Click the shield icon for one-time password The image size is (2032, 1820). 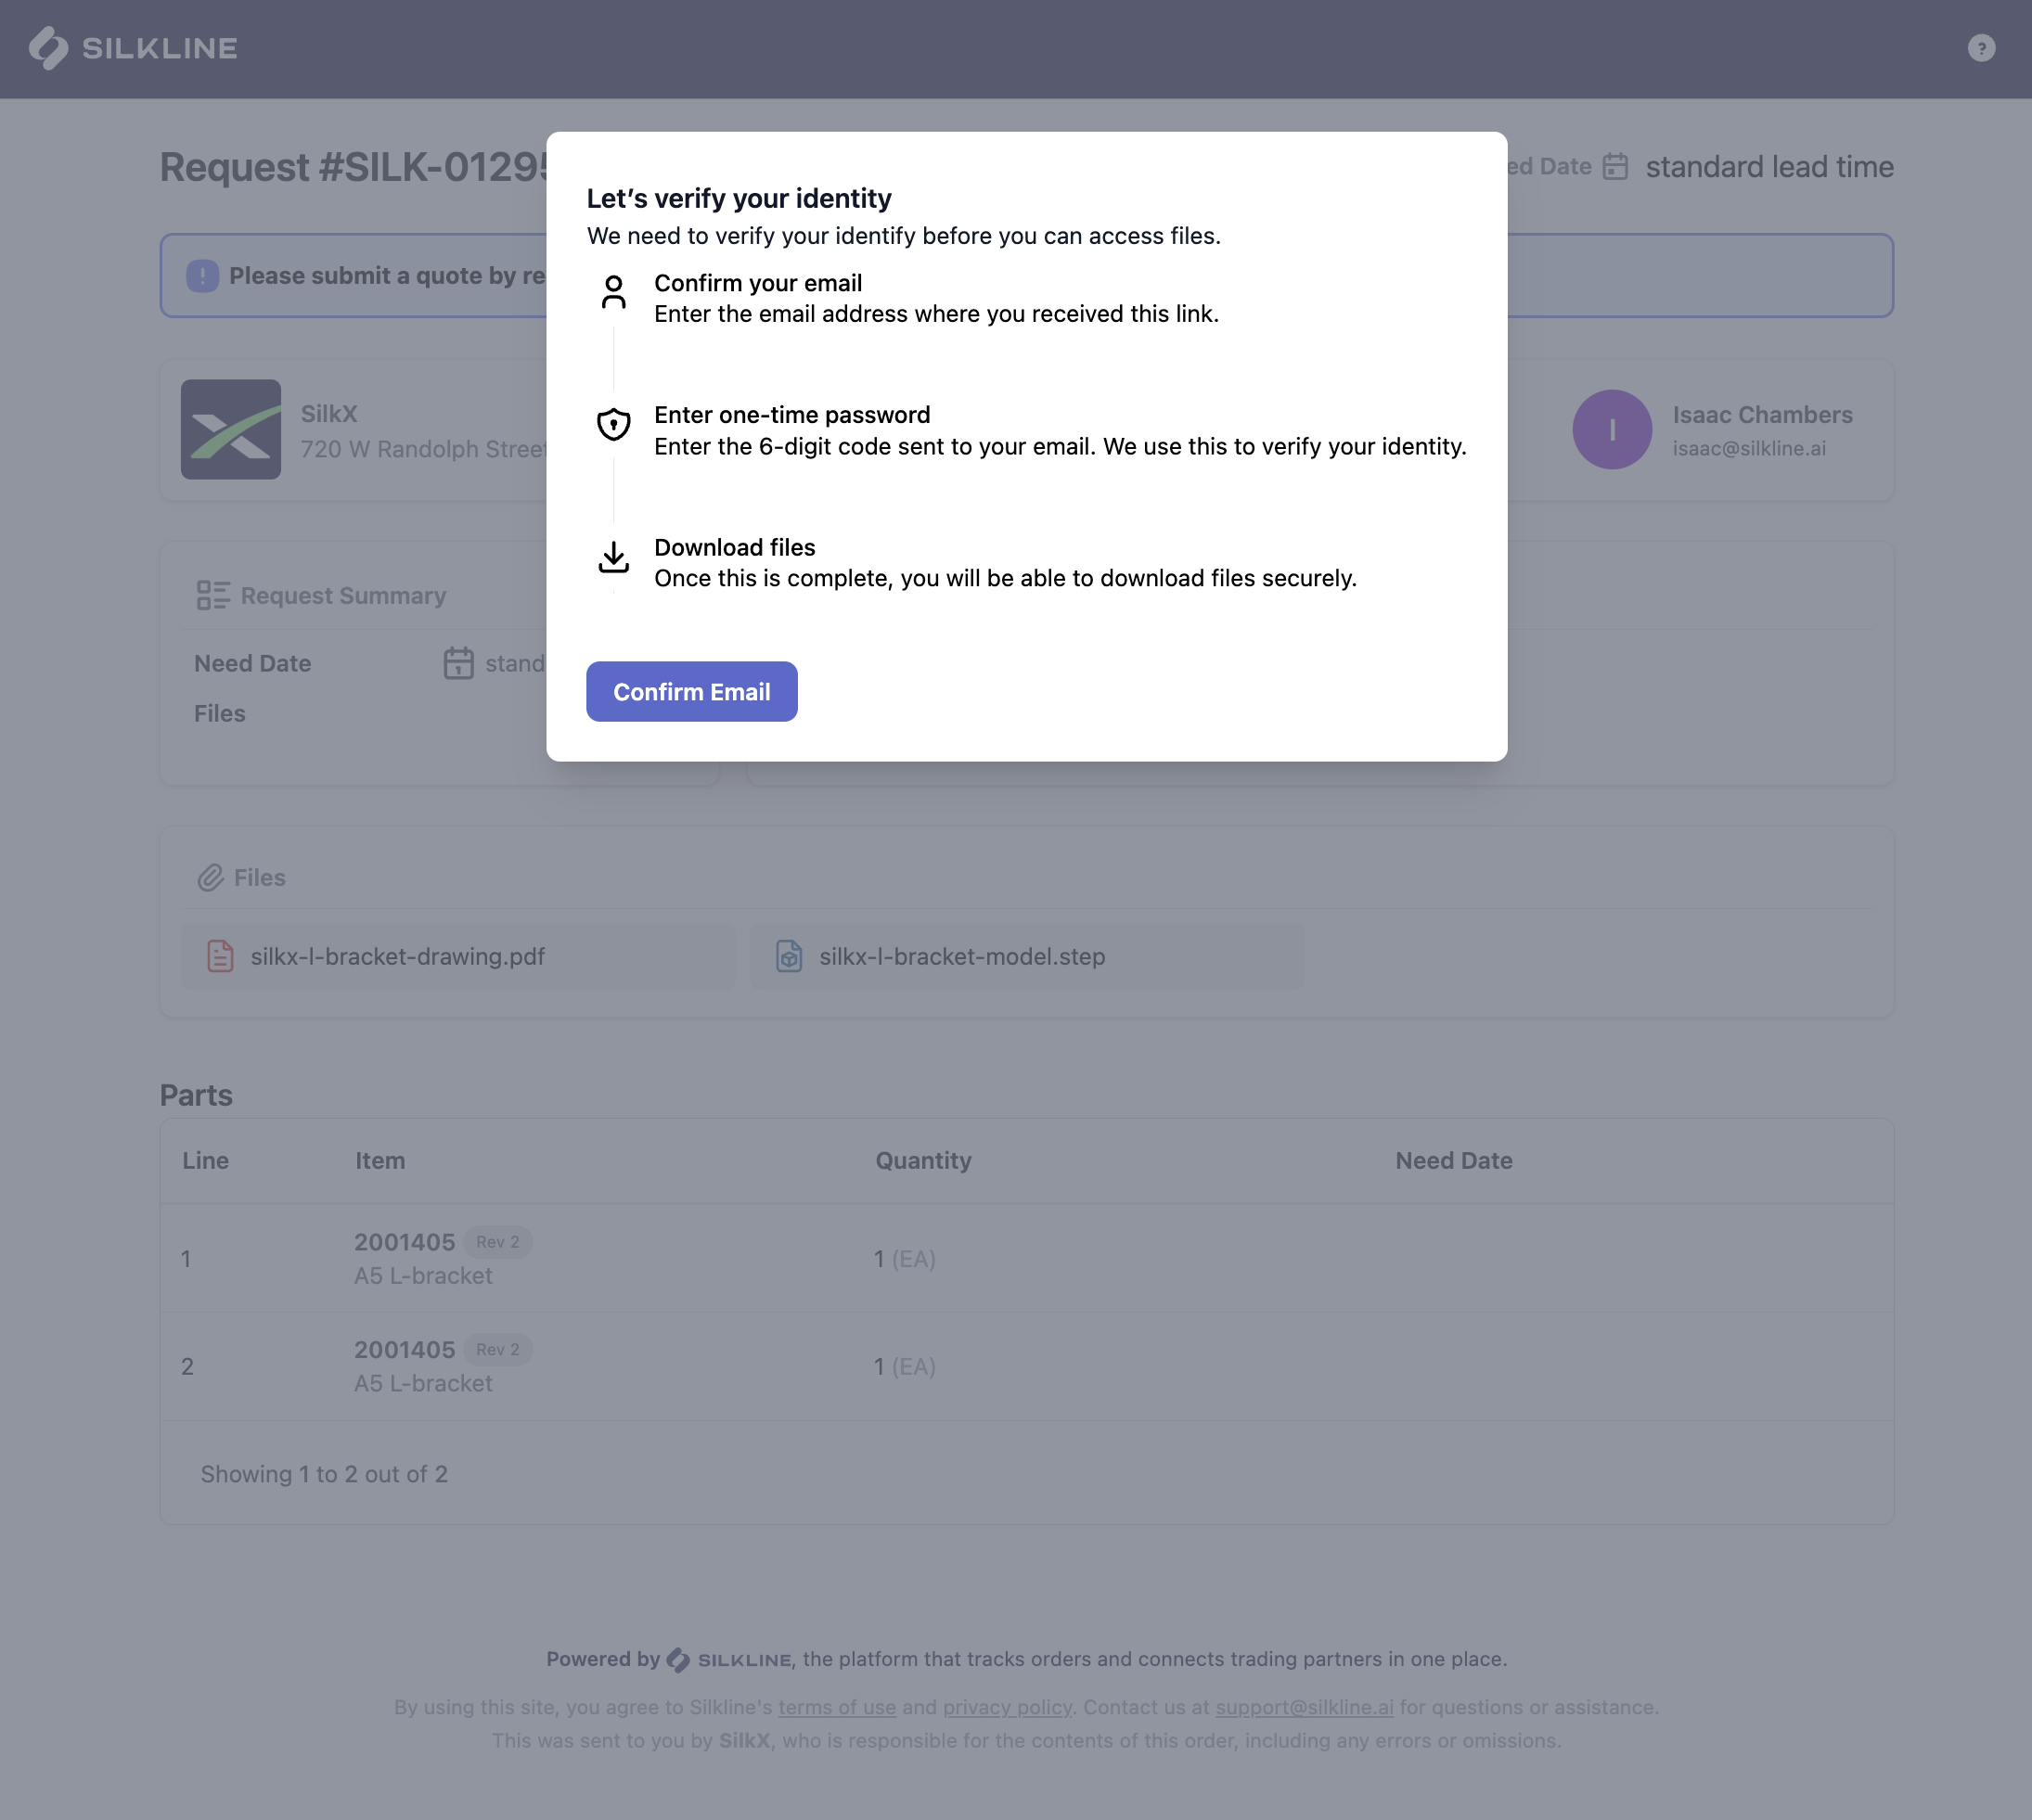click(613, 424)
